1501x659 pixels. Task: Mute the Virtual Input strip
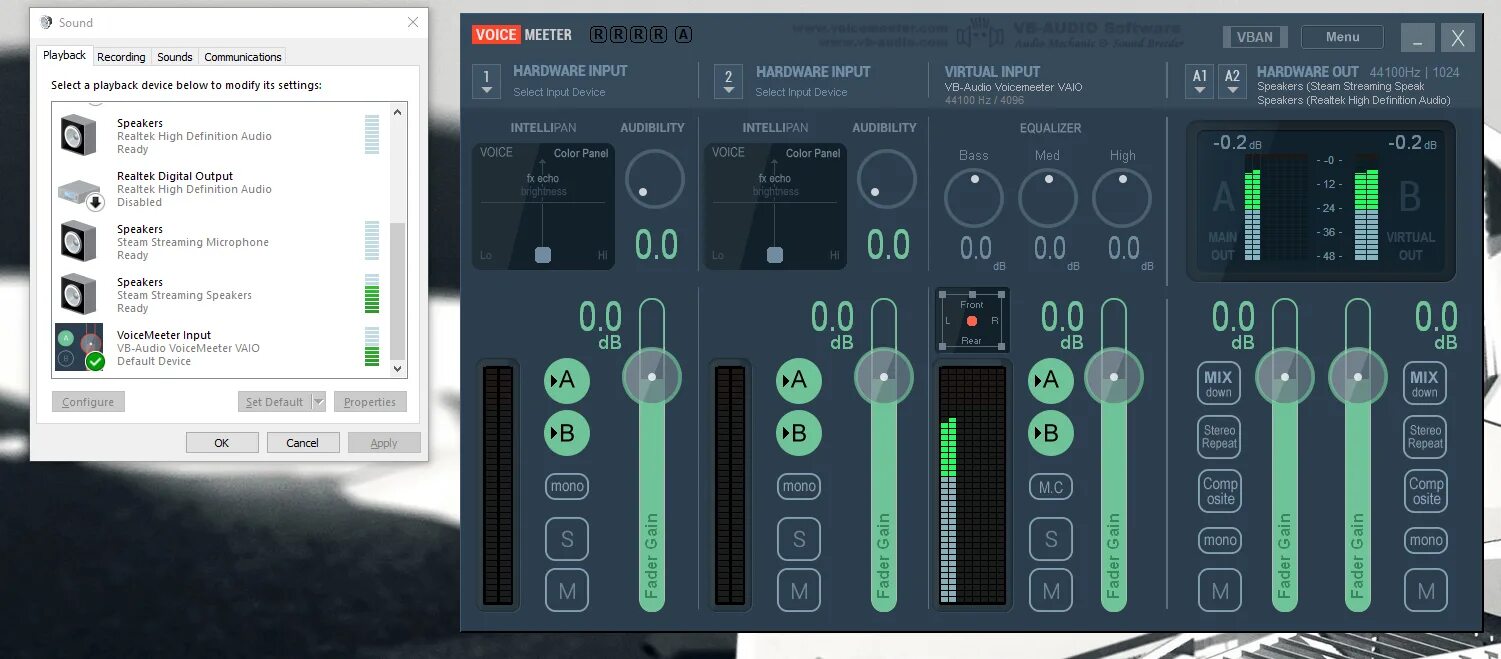pos(1051,591)
